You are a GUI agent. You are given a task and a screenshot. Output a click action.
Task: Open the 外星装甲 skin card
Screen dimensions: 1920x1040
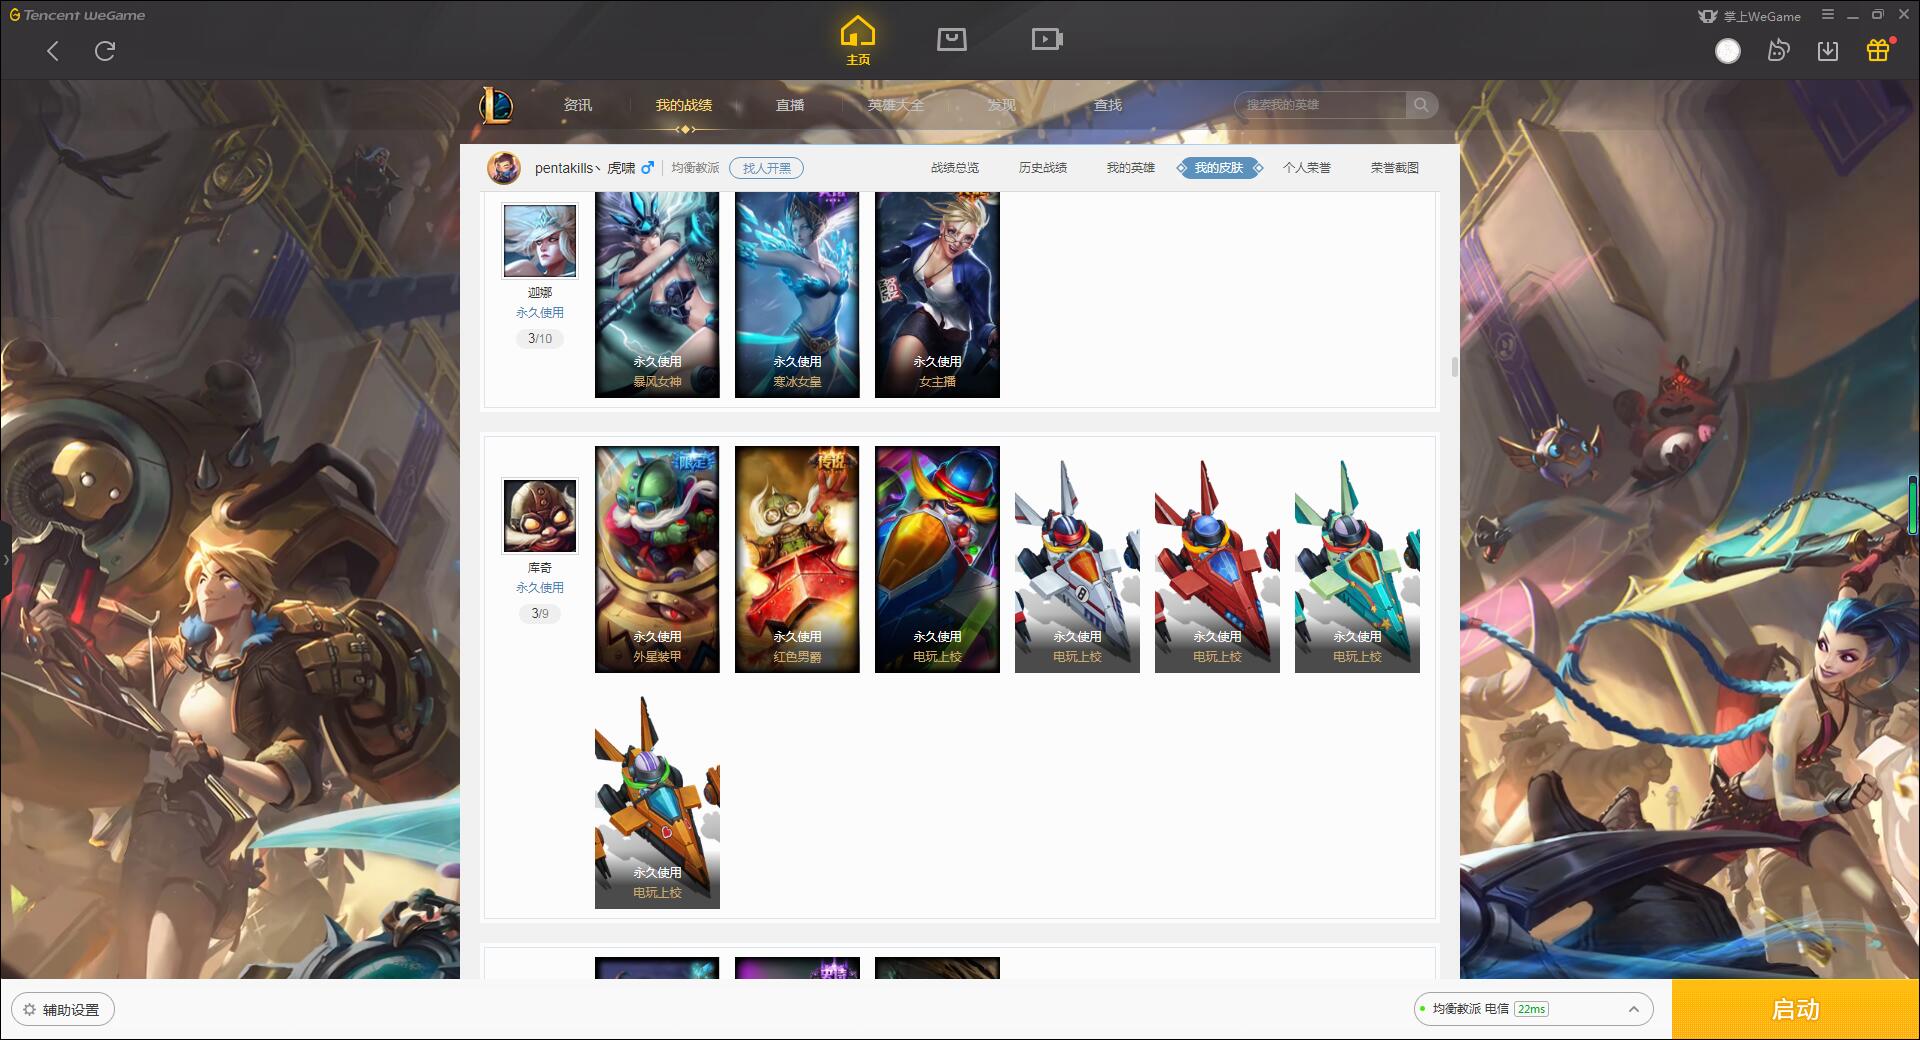click(x=657, y=559)
